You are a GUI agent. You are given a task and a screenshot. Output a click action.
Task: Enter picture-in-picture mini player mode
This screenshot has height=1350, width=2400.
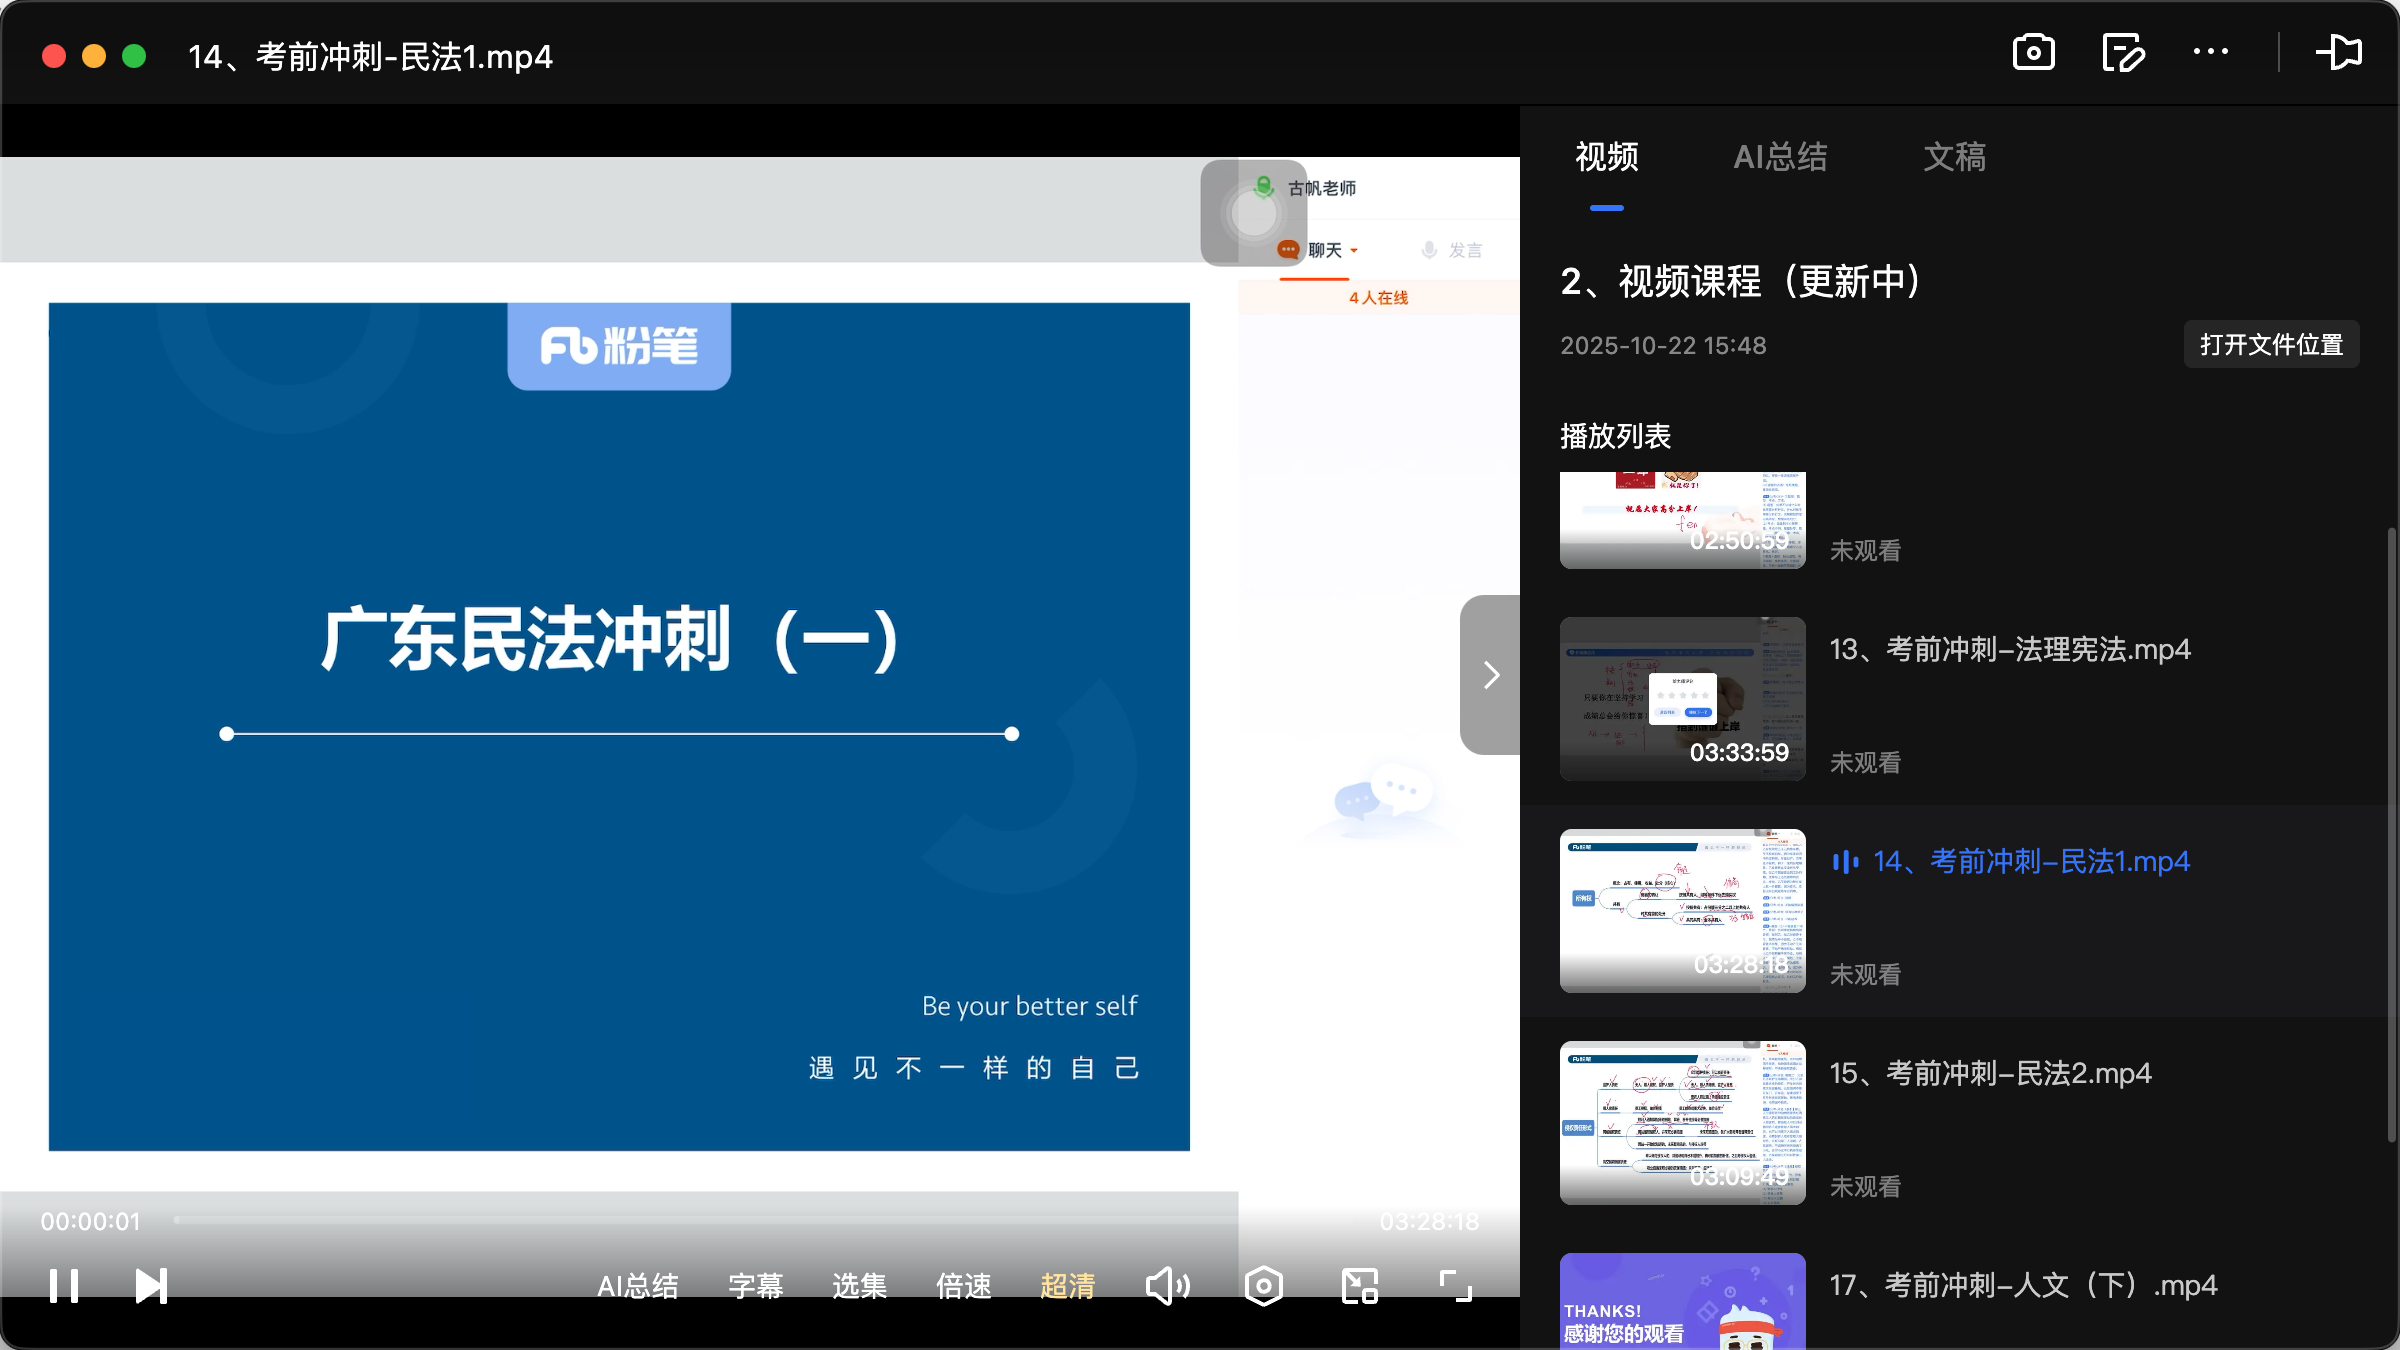(1360, 1286)
